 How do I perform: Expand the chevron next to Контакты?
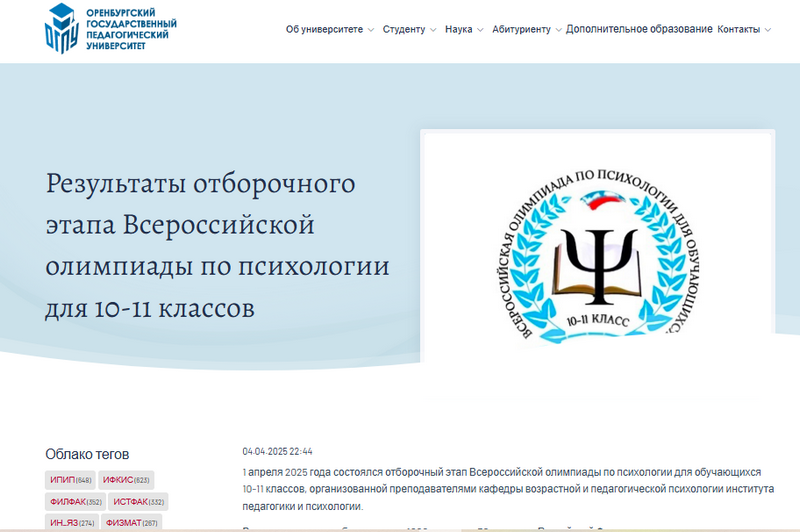tap(768, 30)
